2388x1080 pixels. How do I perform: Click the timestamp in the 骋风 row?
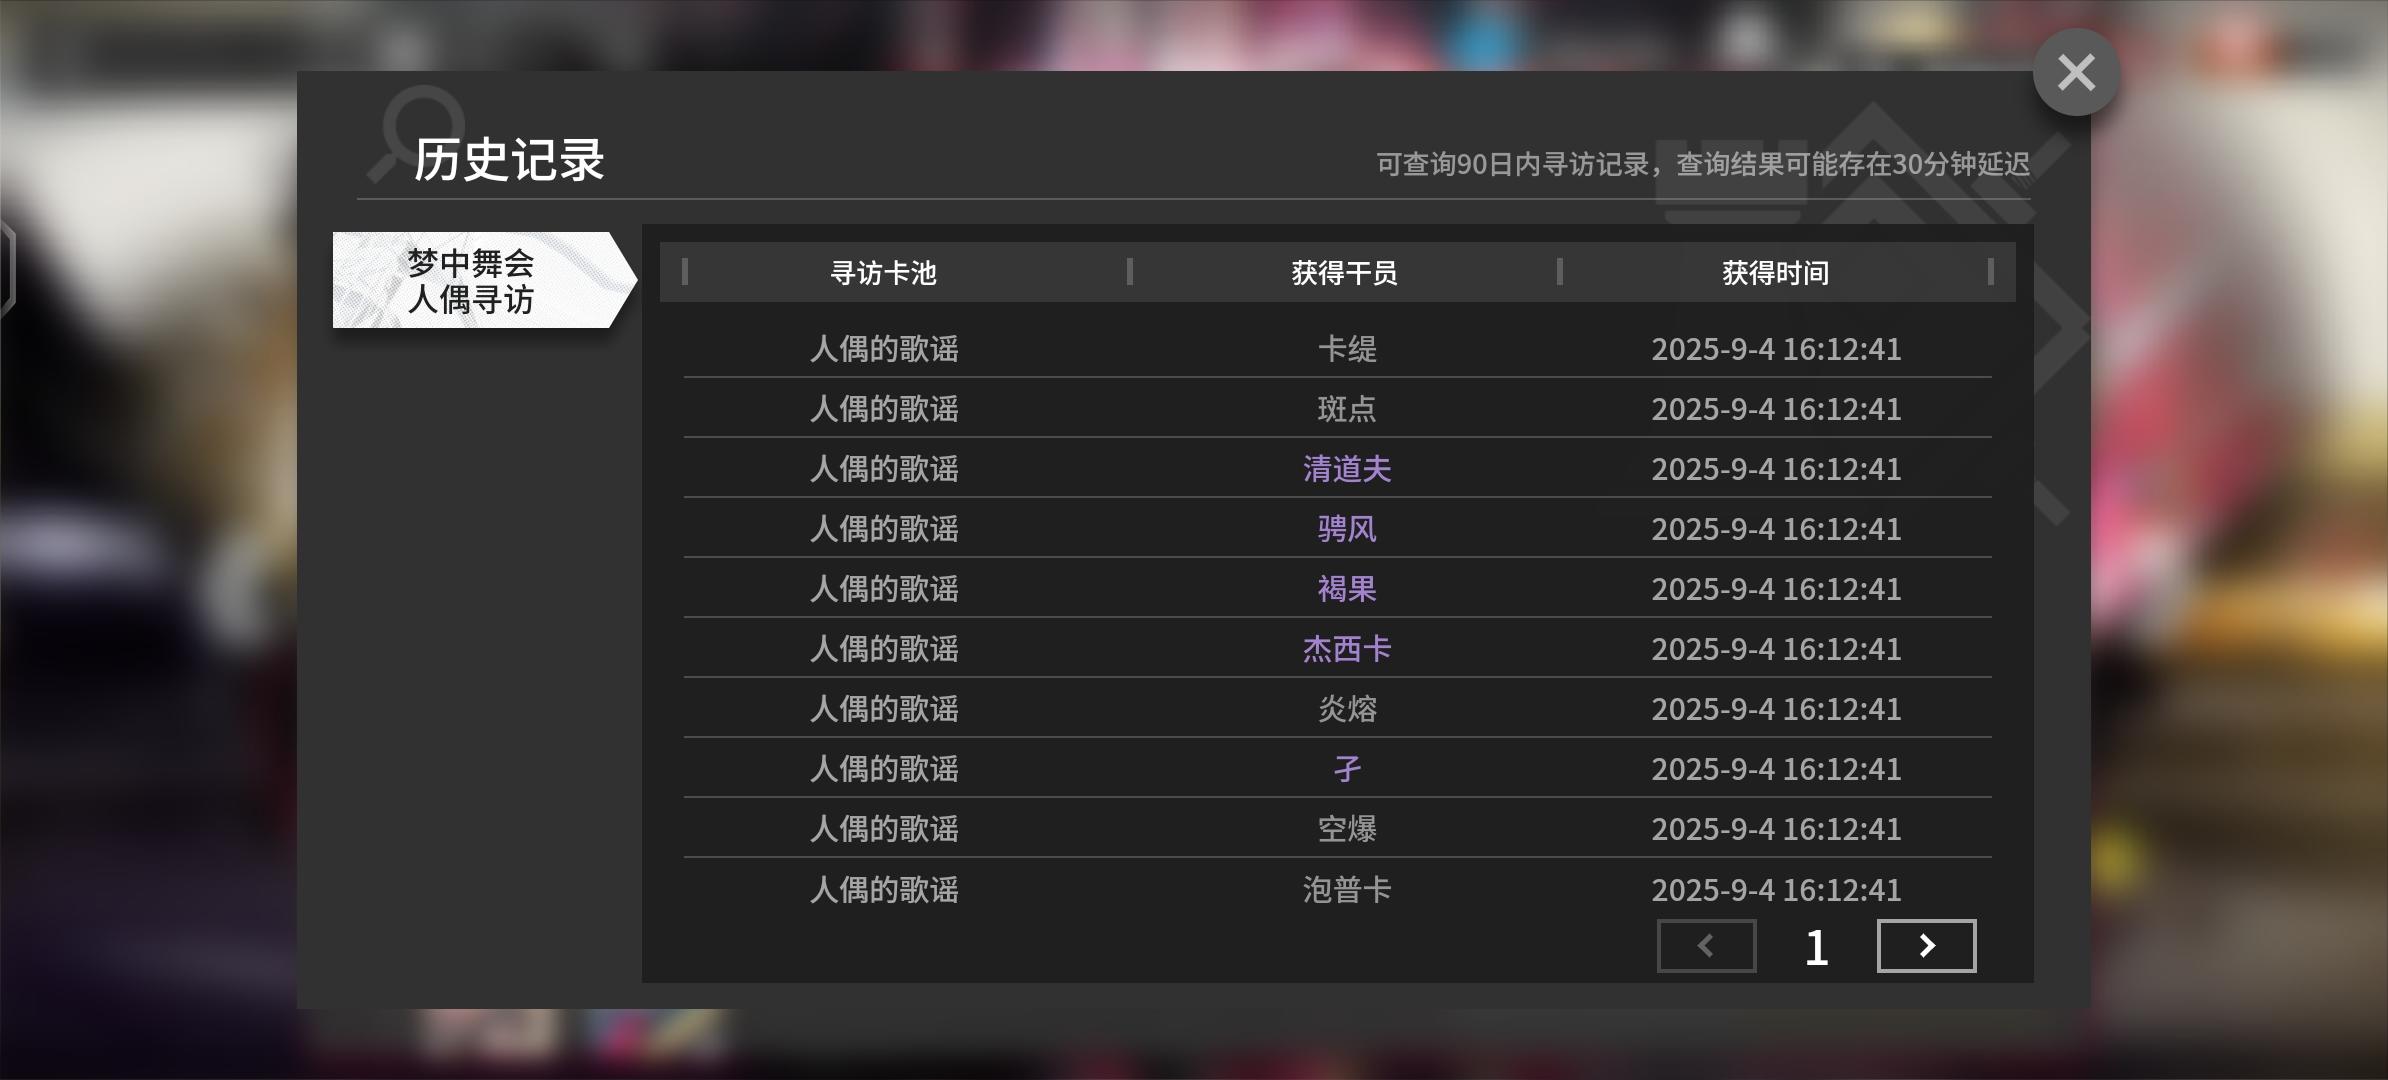(1776, 529)
